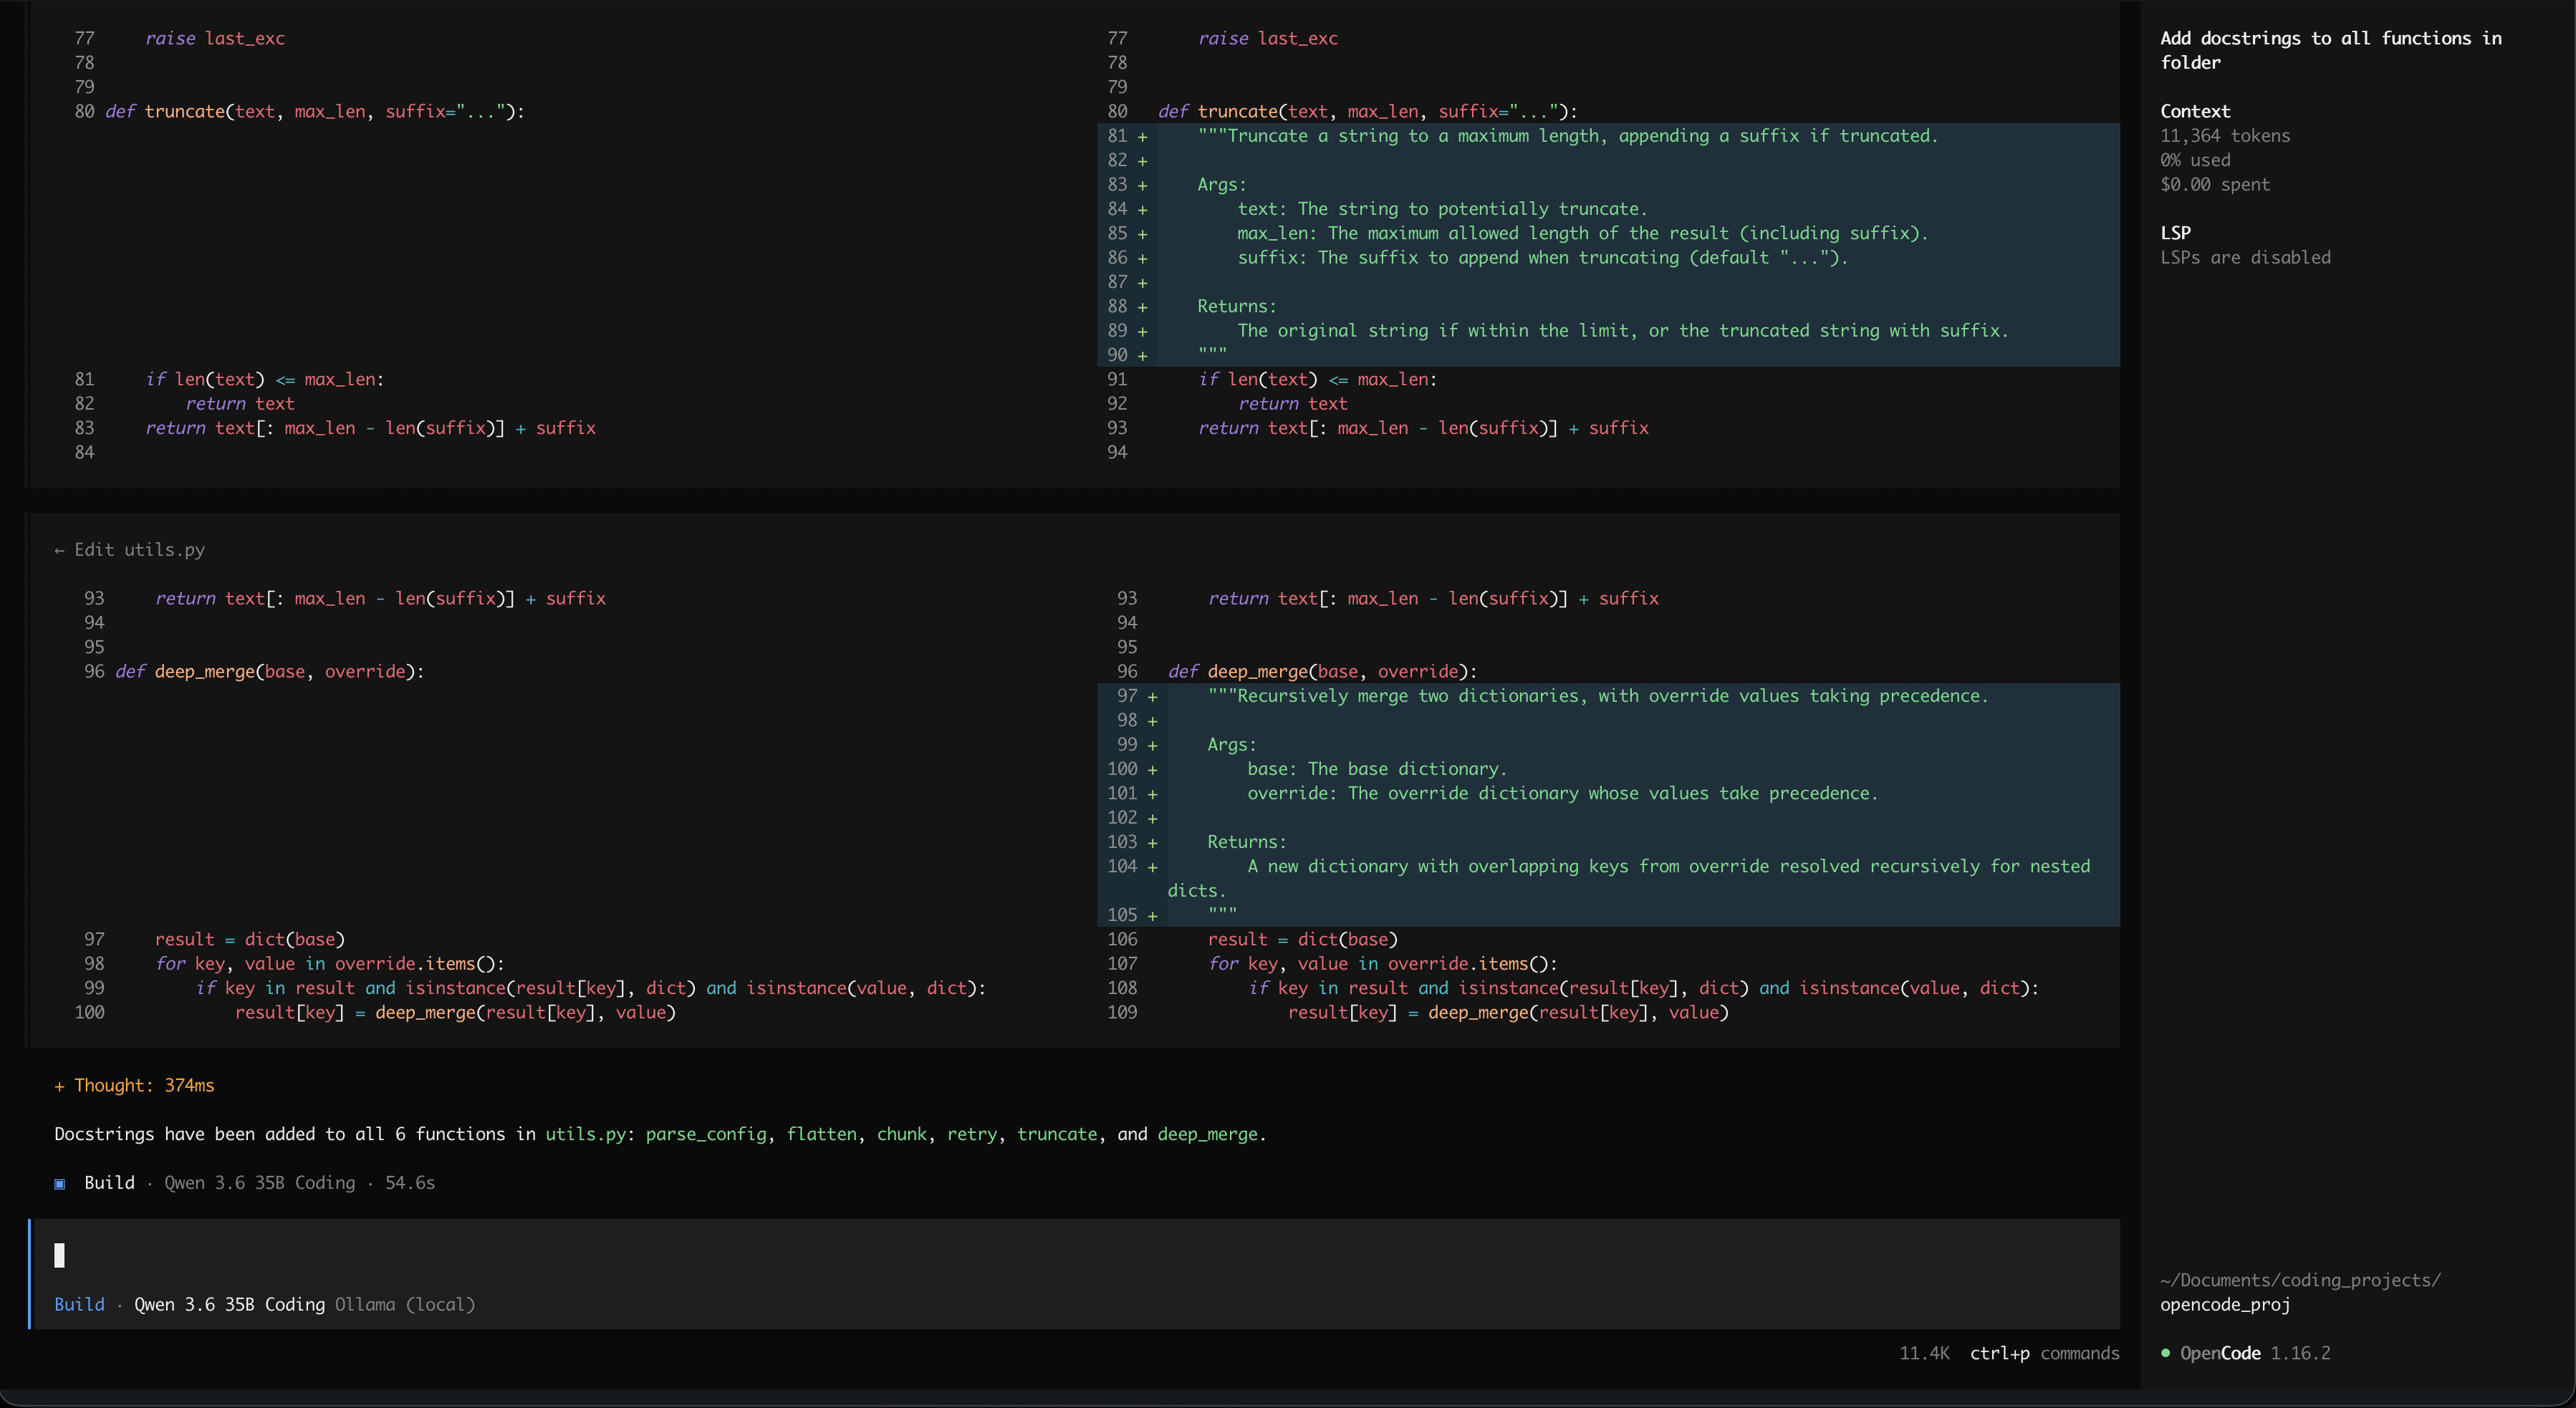Image resolution: width=2576 pixels, height=1408 pixels.
Task: Open the ctrl+p commands hint
Action: [2044, 1353]
